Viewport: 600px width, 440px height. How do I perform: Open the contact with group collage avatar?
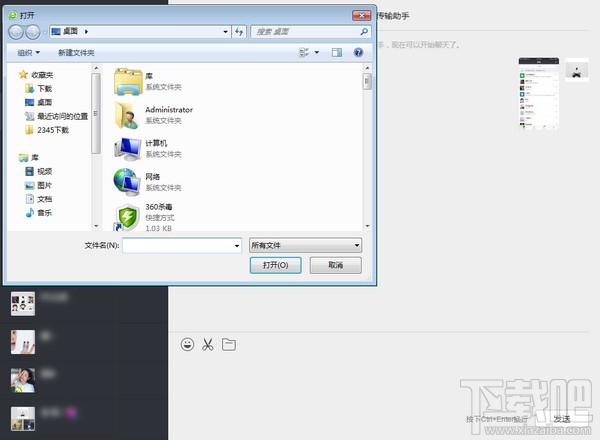23,304
